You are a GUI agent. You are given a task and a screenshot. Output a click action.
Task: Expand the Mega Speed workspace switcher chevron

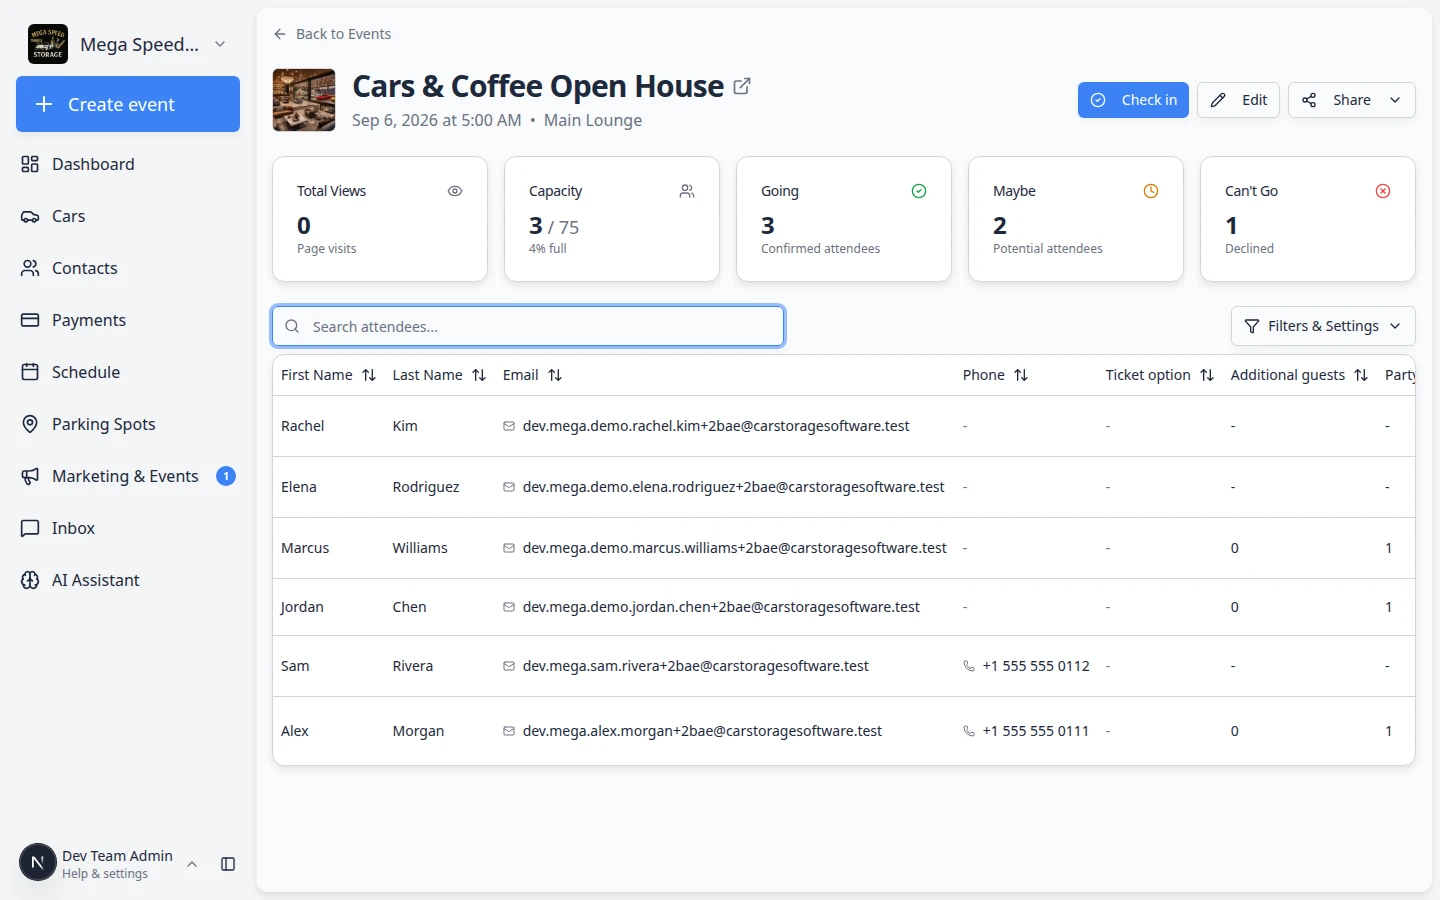220,44
